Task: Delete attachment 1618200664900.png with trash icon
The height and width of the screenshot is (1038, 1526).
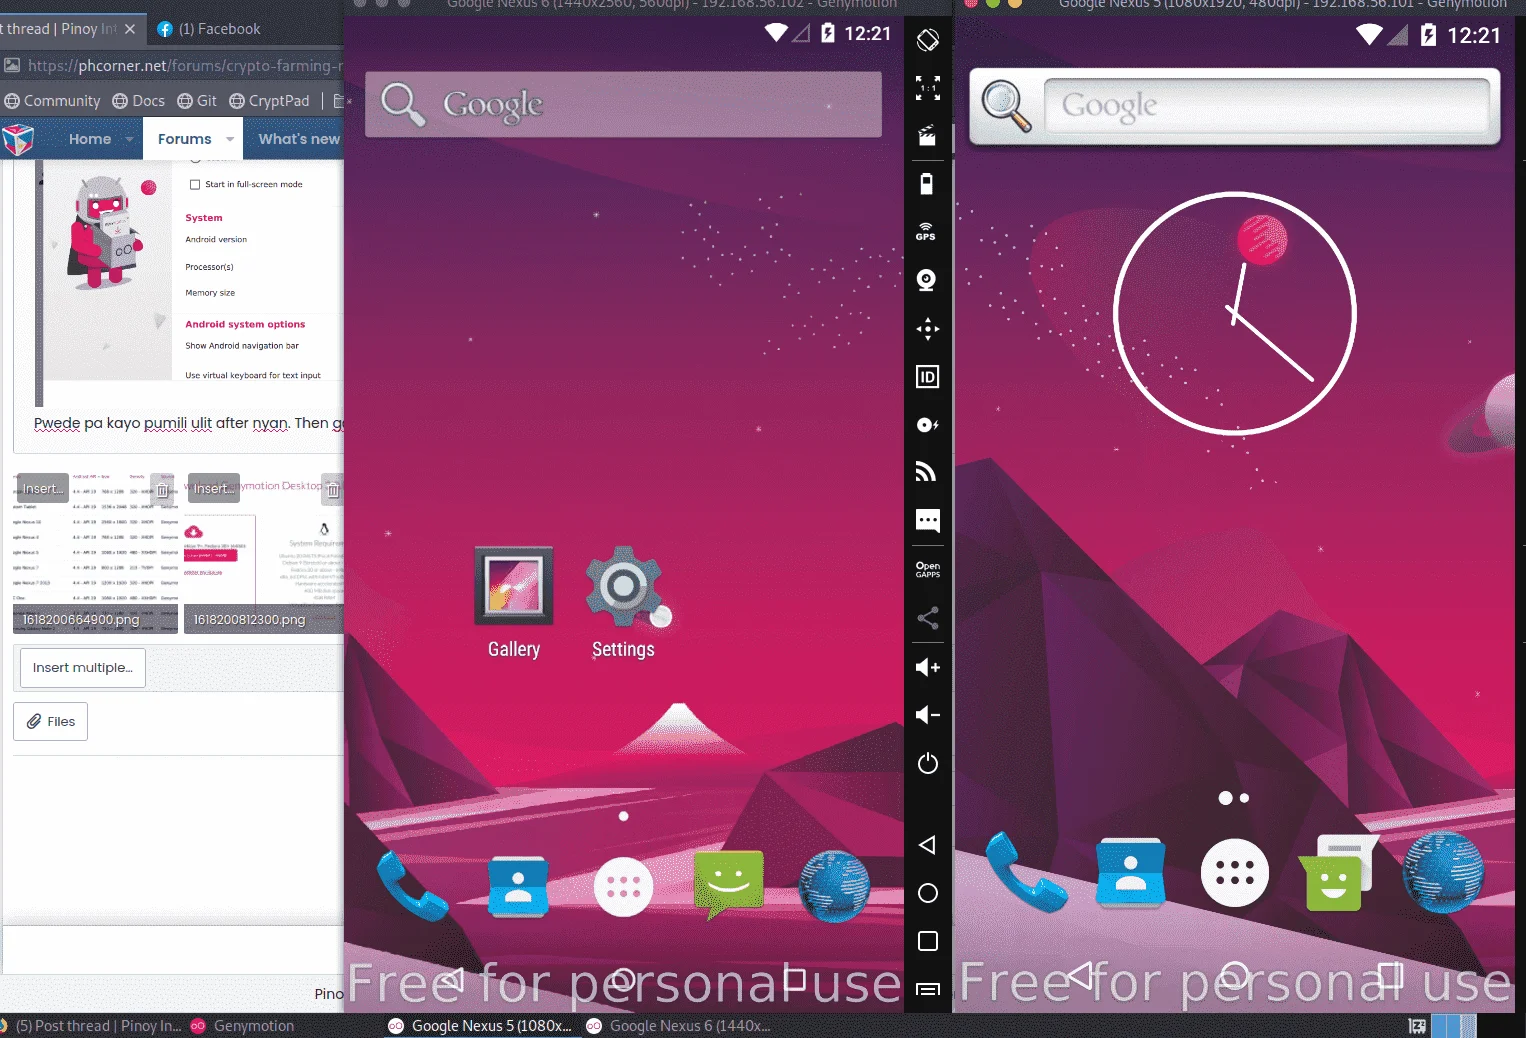Action: coord(162,490)
